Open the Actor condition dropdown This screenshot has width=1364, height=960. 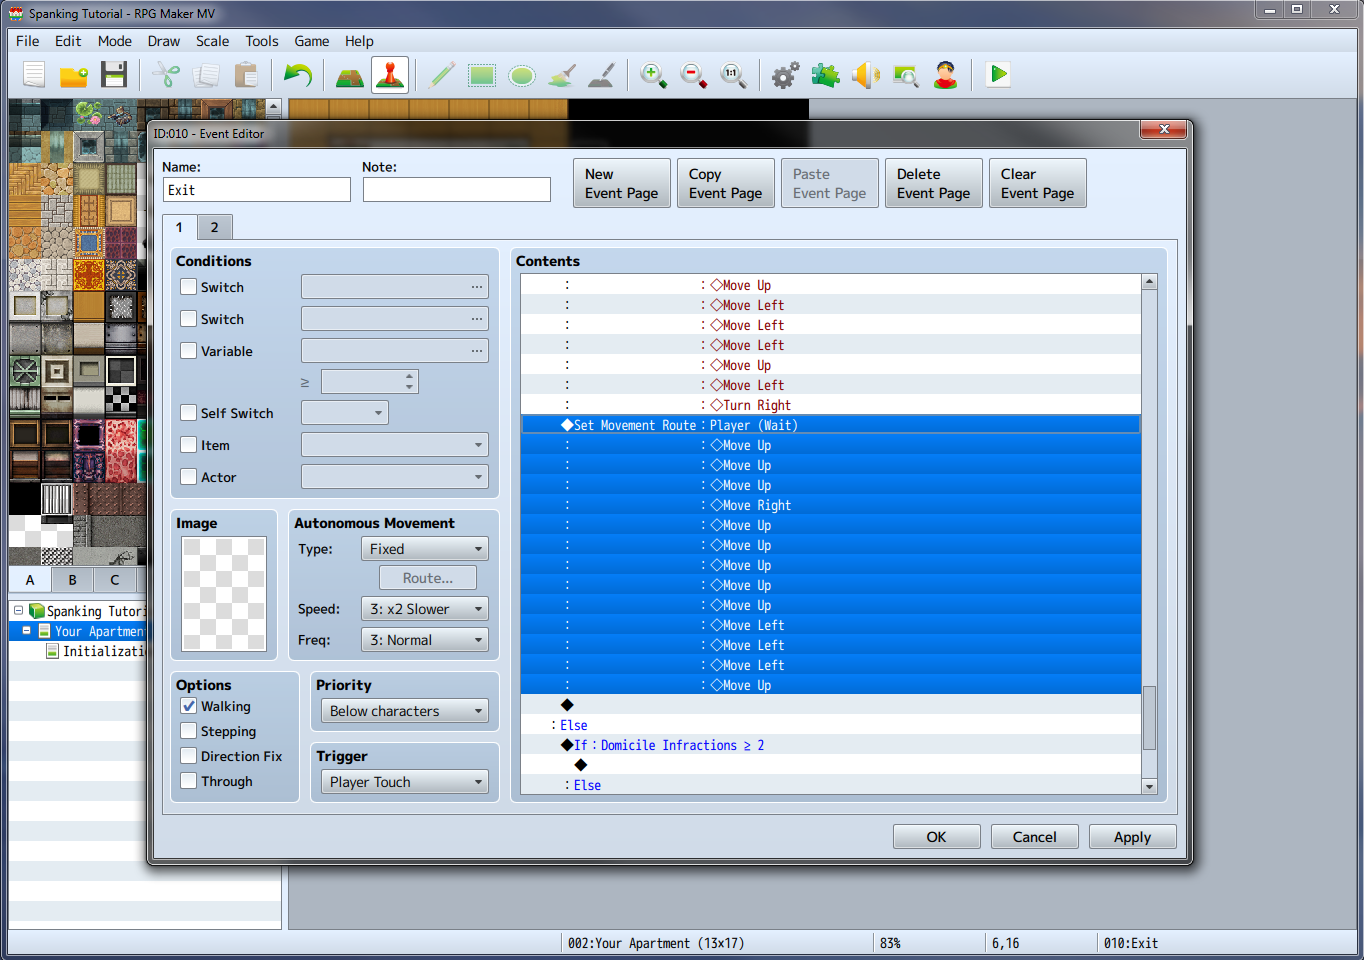click(x=395, y=477)
